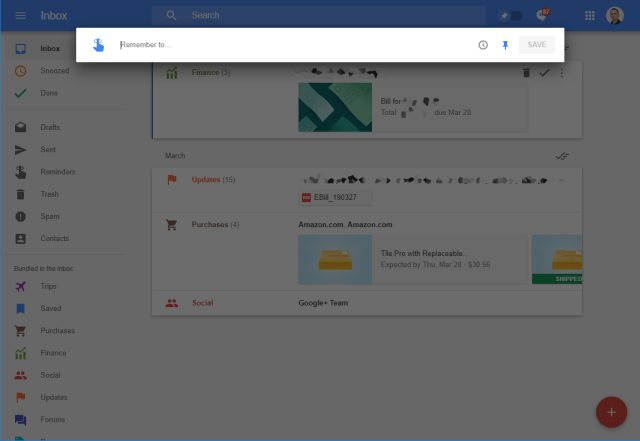The height and width of the screenshot is (441, 640).
Task: Open the user account avatar
Action: (615, 16)
